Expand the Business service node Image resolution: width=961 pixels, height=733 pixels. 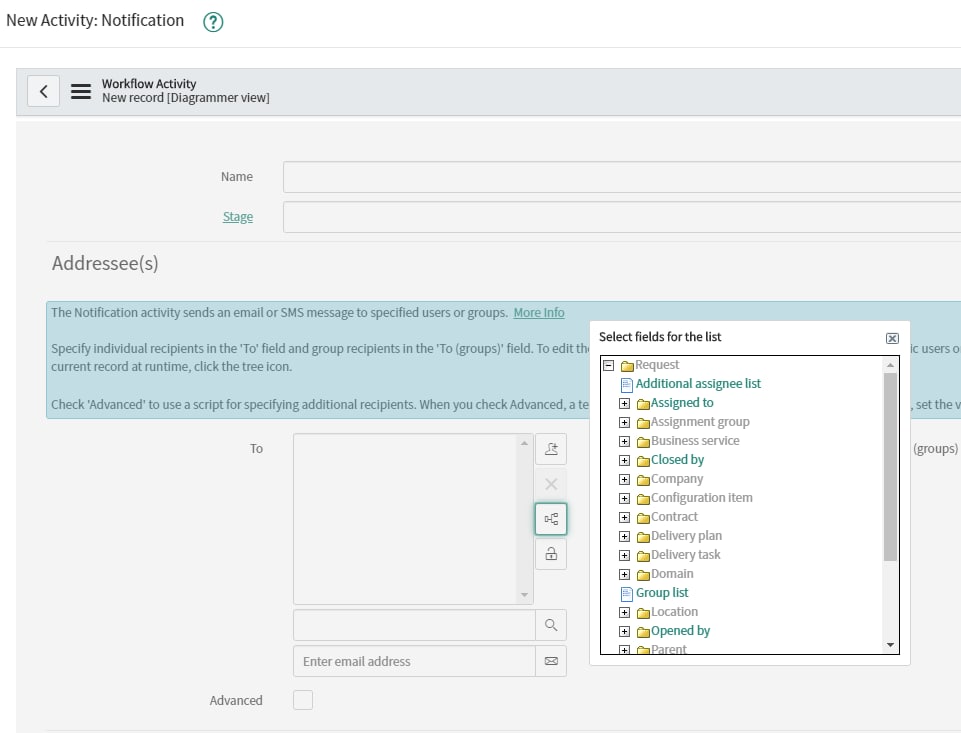(x=625, y=441)
